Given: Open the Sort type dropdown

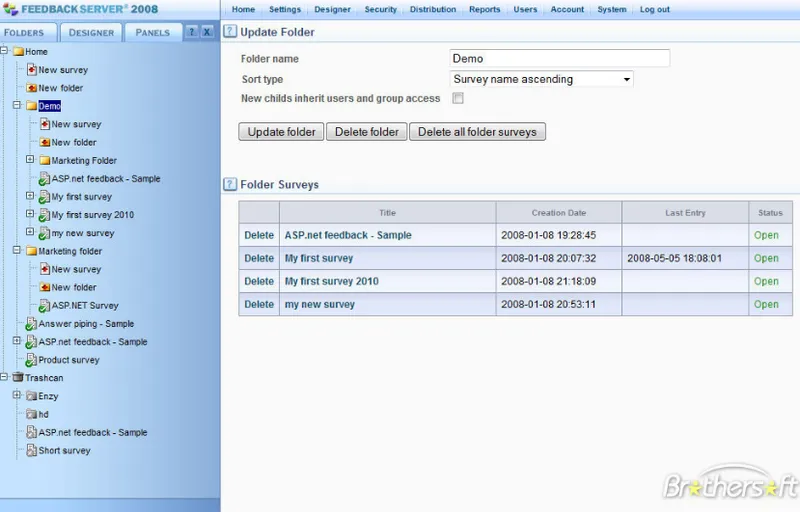Looking at the screenshot, I should 541,79.
